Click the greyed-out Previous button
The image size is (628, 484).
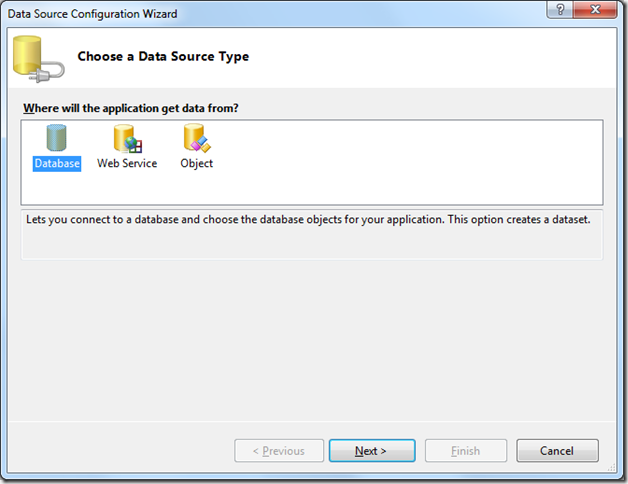tap(279, 451)
